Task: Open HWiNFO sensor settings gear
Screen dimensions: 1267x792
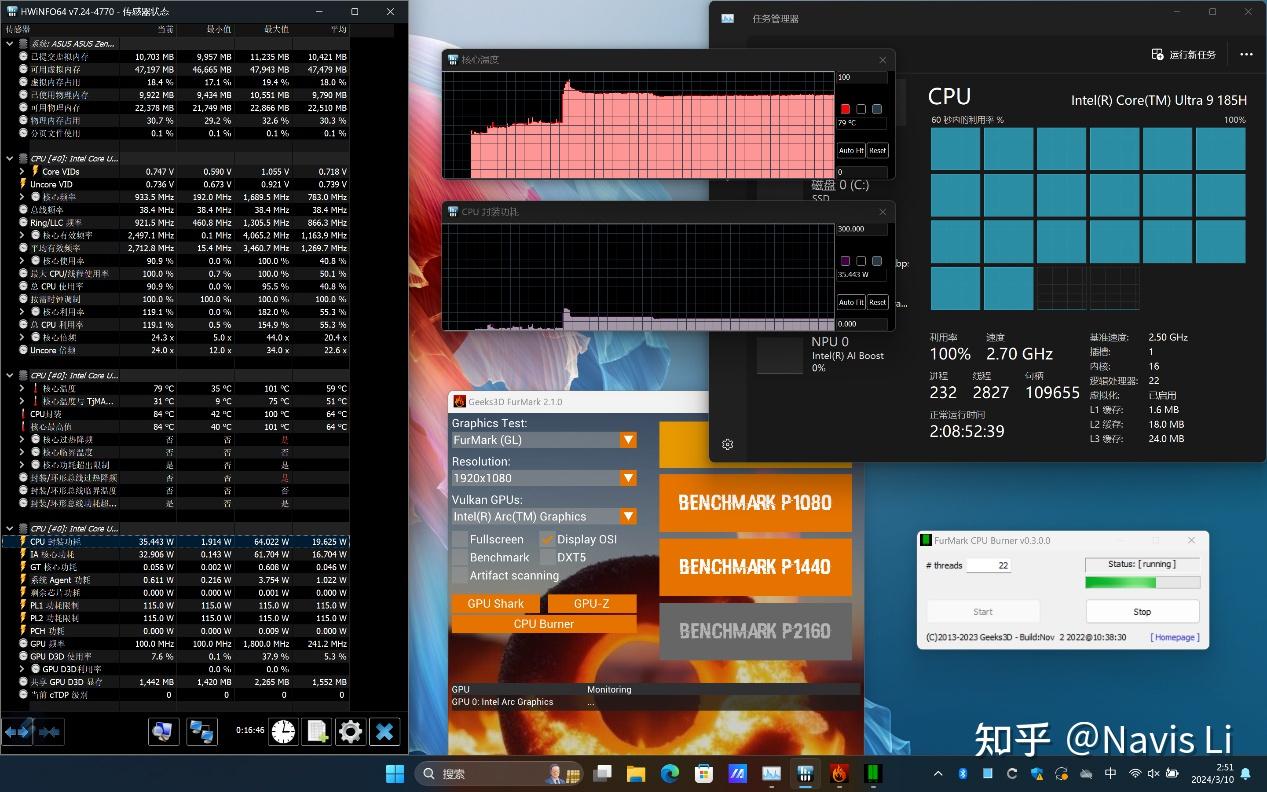Action: [x=350, y=732]
